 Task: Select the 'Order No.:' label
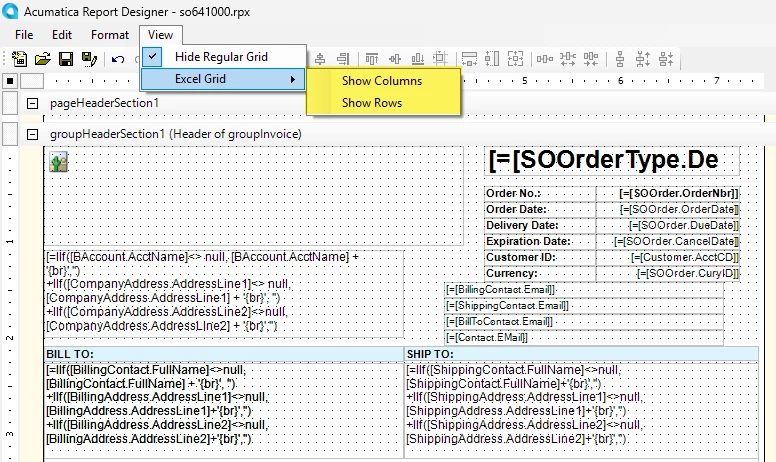click(540, 193)
